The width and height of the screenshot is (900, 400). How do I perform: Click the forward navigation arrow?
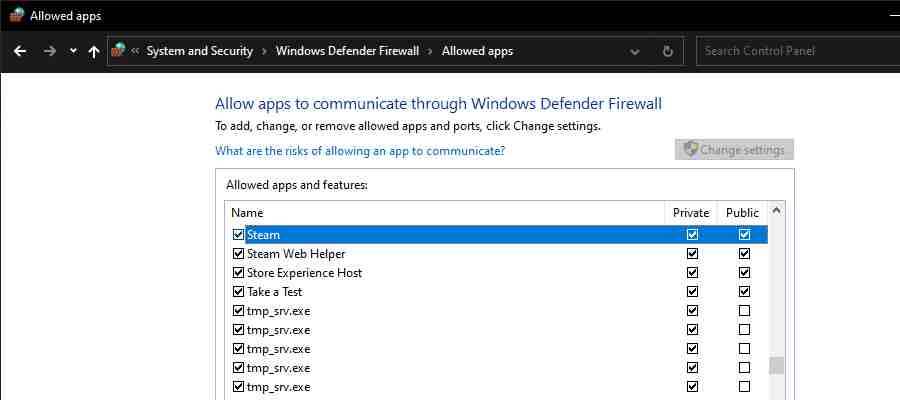50,51
